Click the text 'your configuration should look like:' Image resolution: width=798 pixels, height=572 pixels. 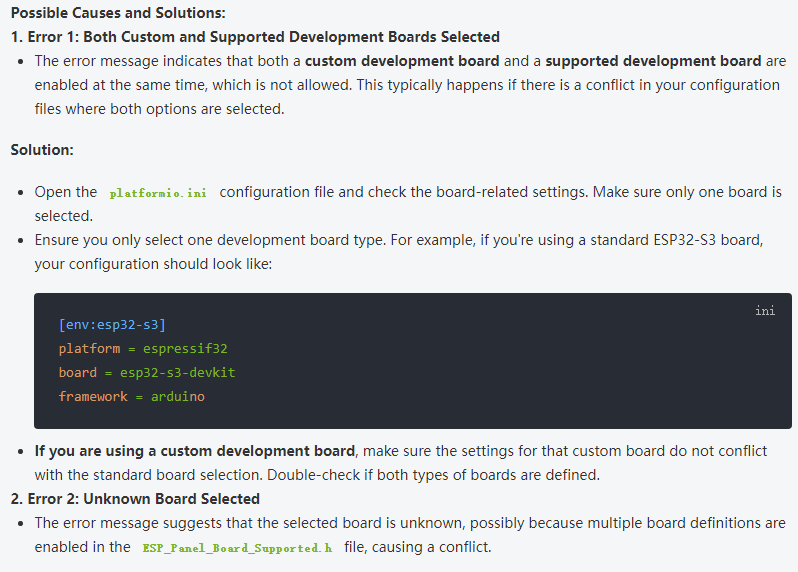click(153, 264)
